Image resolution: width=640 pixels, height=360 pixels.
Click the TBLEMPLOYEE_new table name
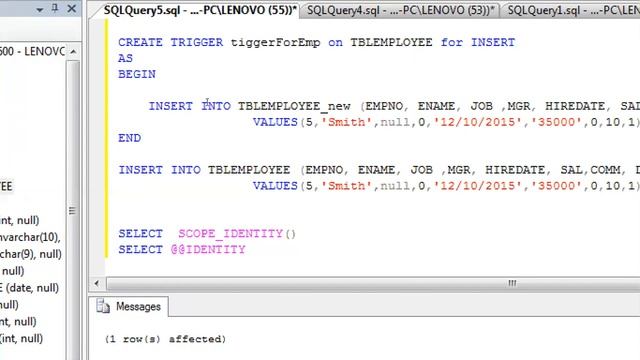click(x=294, y=107)
